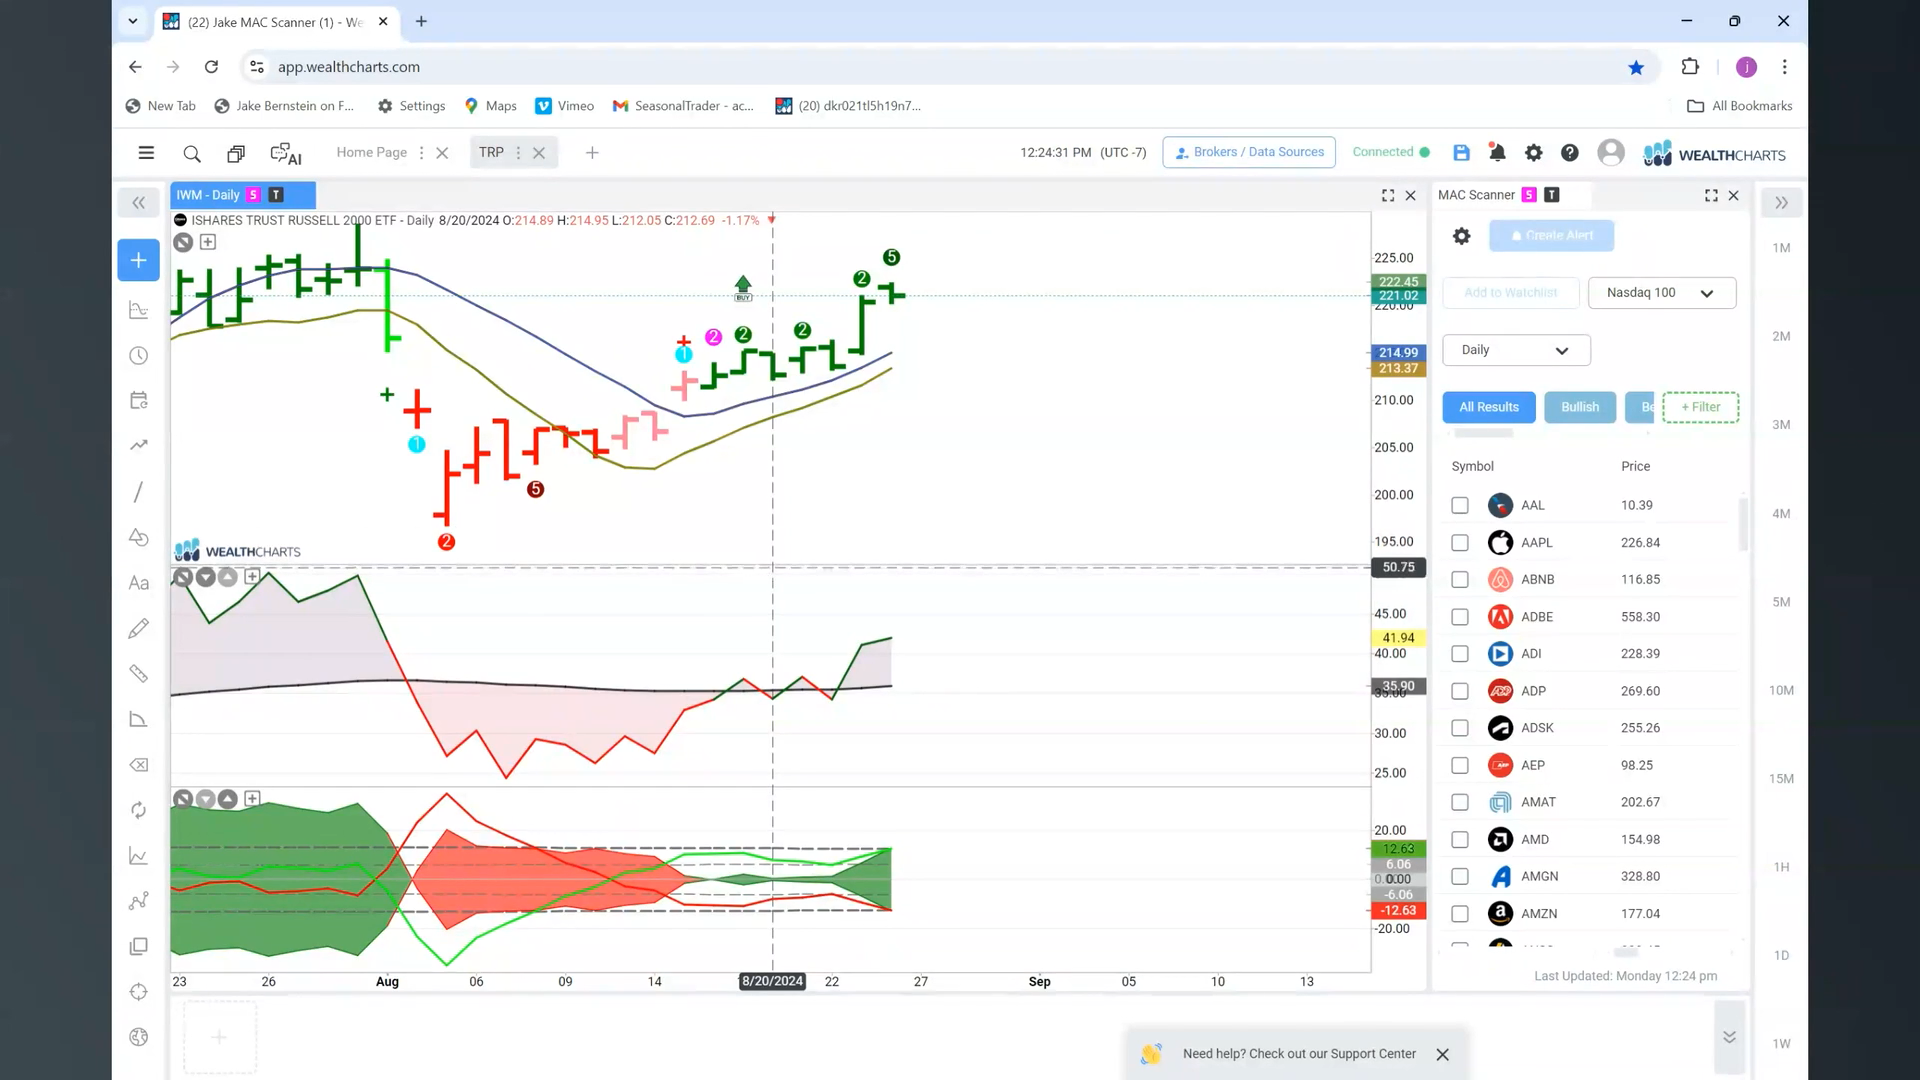
Task: Open the All Bookmarks folder
Action: coord(1740,106)
